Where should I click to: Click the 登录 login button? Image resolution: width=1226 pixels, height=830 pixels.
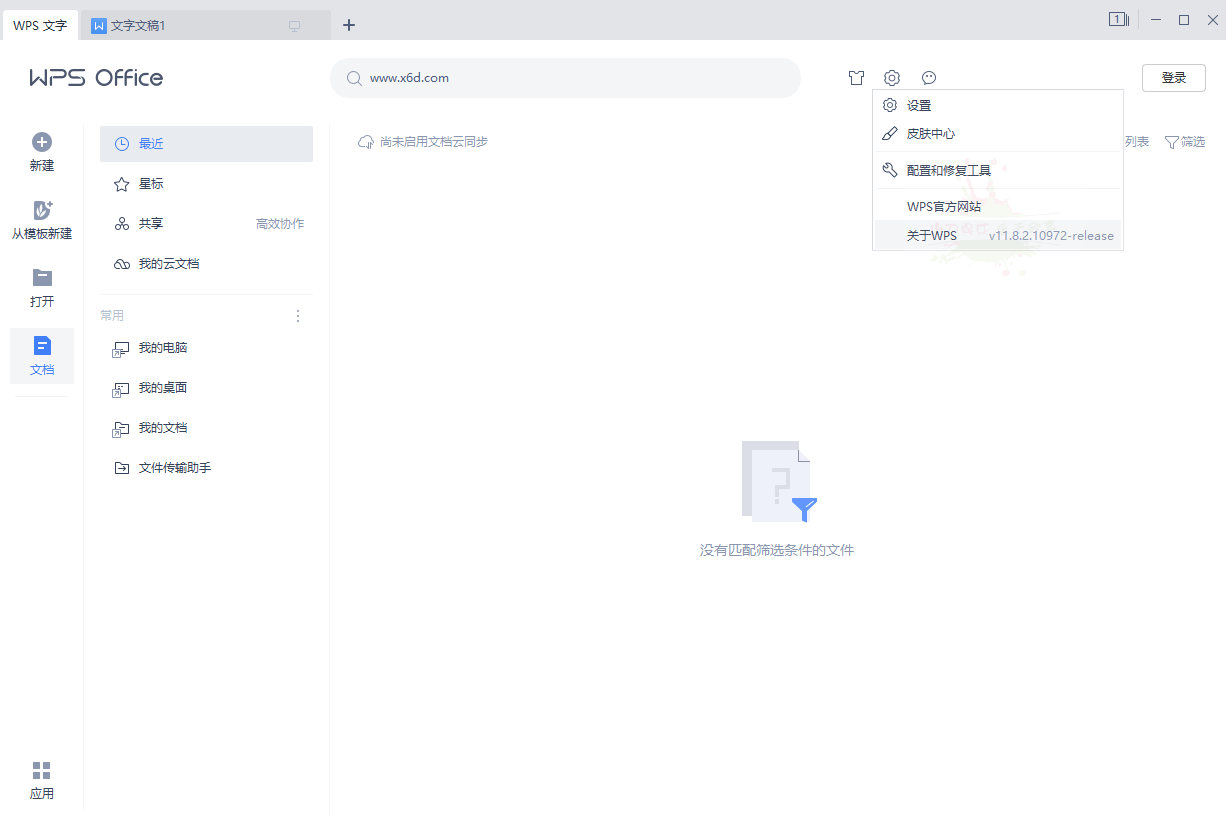(1173, 77)
